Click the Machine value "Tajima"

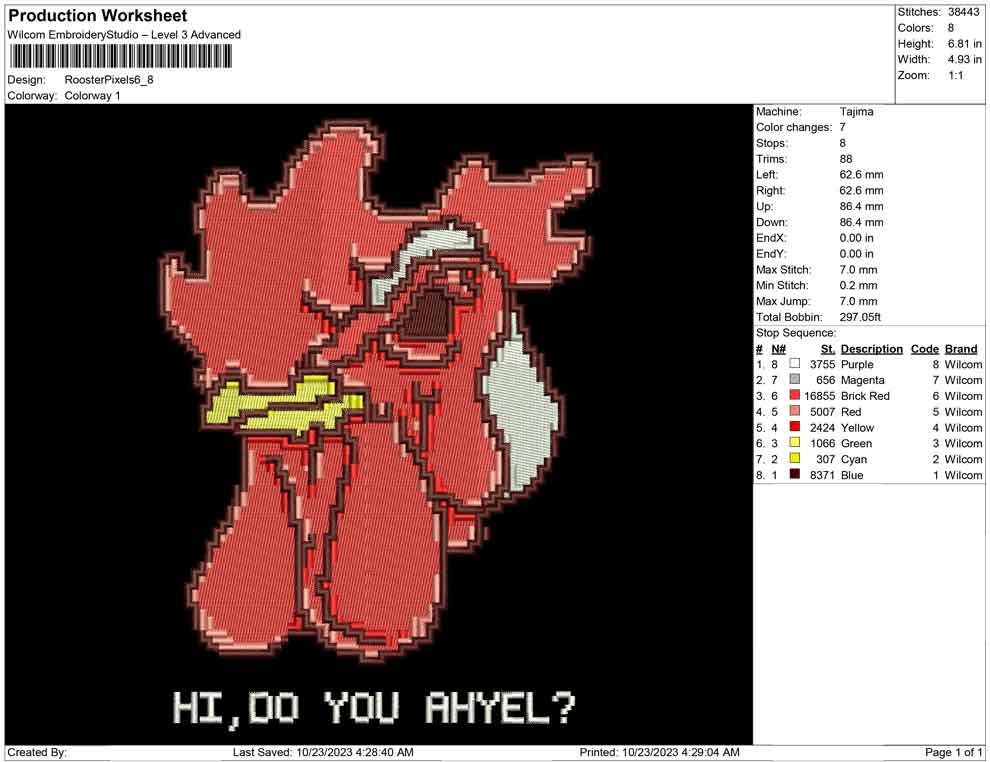[x=857, y=111]
